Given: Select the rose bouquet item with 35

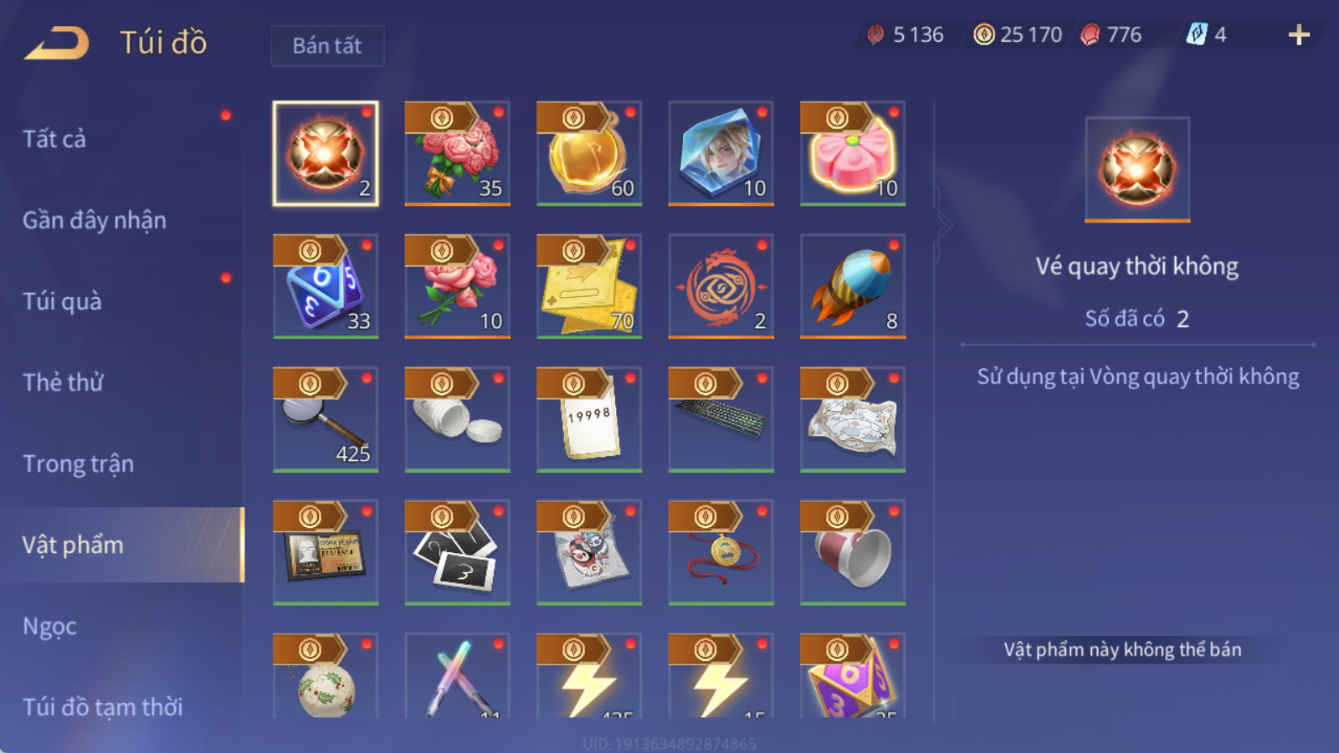Looking at the screenshot, I should pos(457,153).
